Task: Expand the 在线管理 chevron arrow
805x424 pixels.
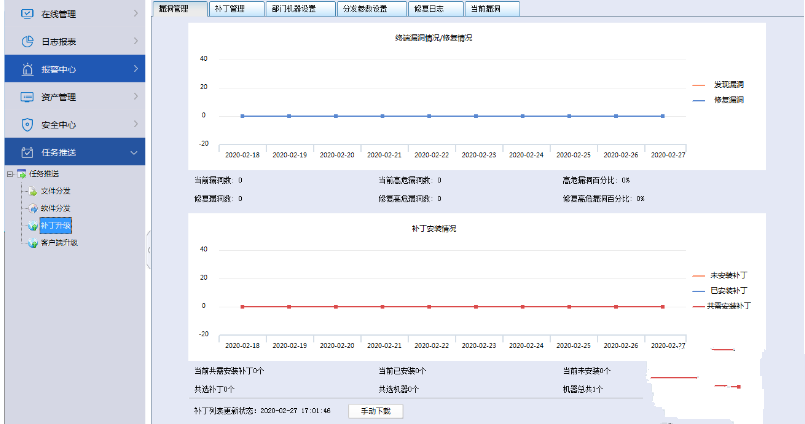Action: [x=136, y=13]
